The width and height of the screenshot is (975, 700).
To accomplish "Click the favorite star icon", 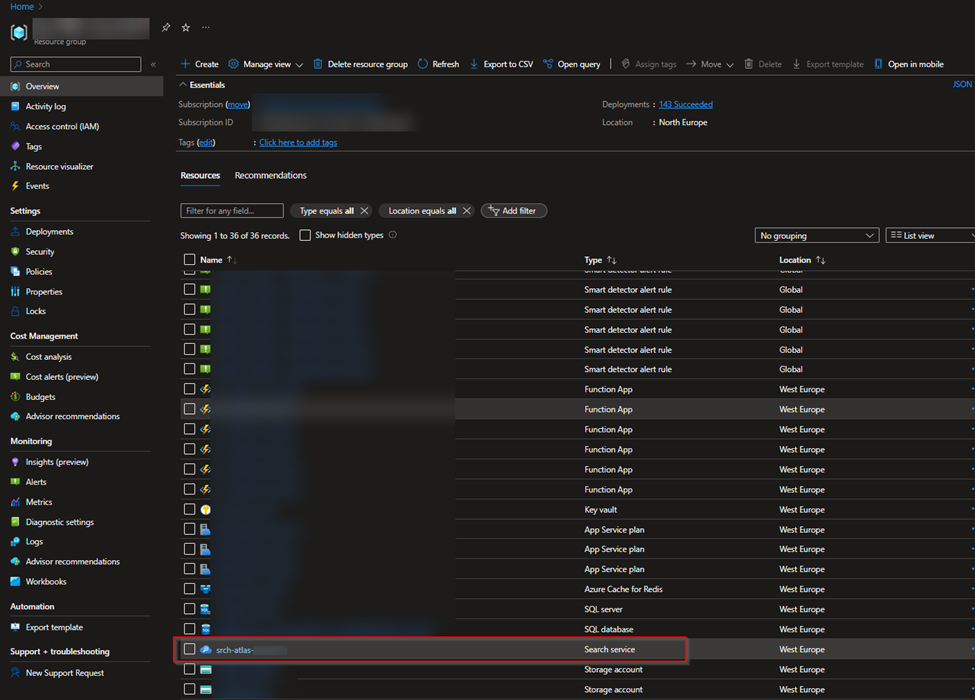I will 186,28.
